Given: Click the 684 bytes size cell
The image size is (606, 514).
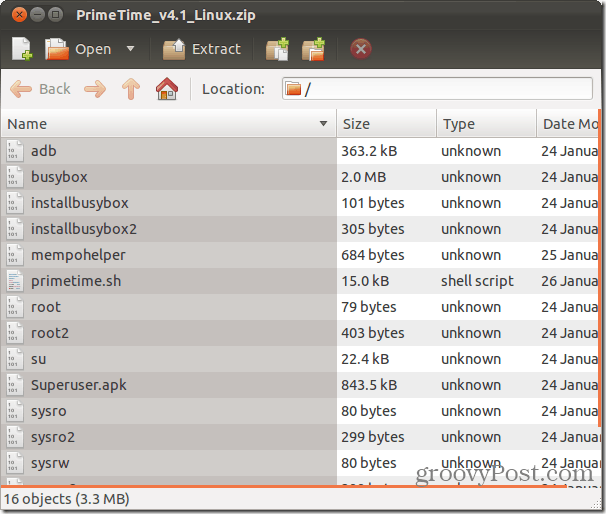Looking at the screenshot, I should click(x=373, y=255).
